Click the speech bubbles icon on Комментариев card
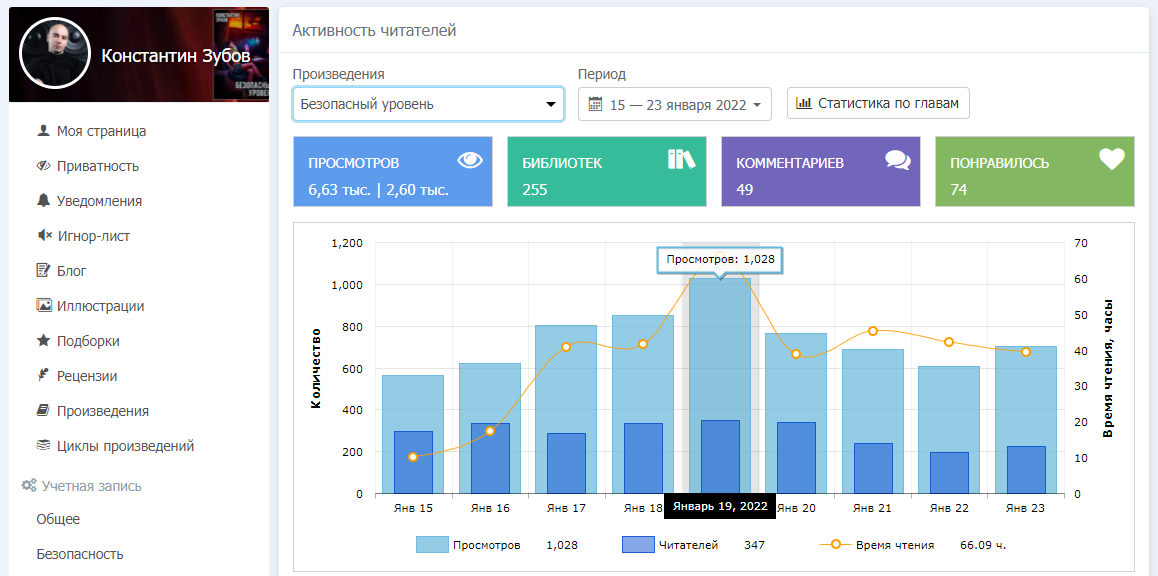Viewport: 1158px width, 576px height. (897, 160)
